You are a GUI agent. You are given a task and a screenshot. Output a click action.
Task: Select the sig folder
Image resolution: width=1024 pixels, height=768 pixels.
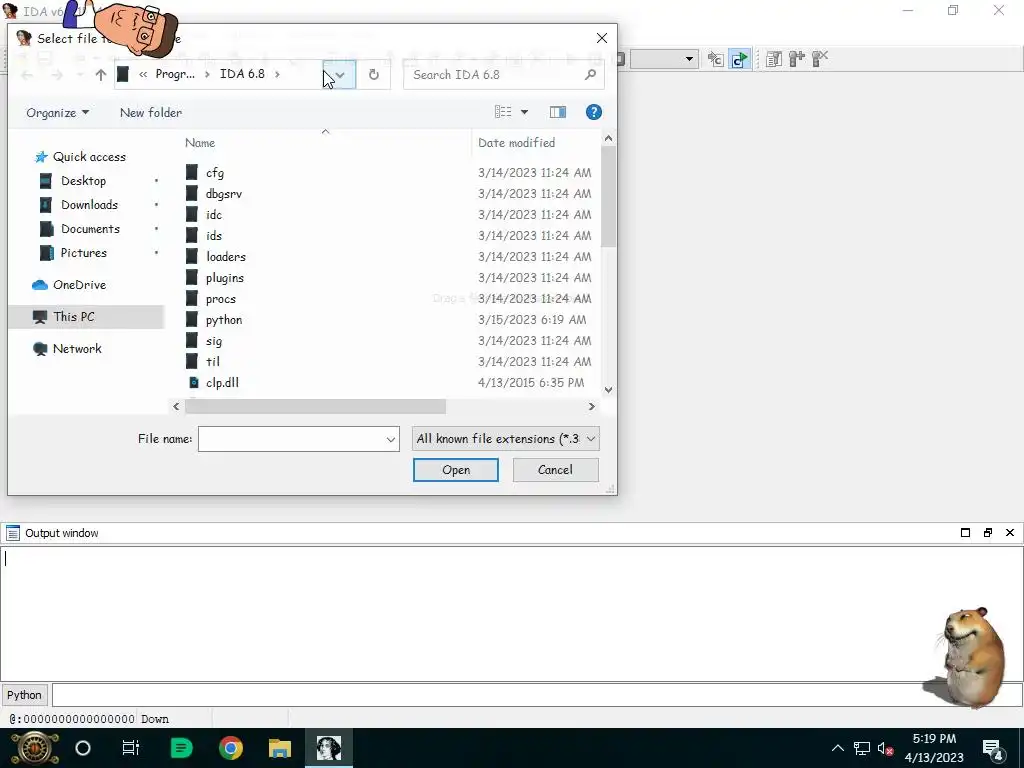click(x=214, y=340)
